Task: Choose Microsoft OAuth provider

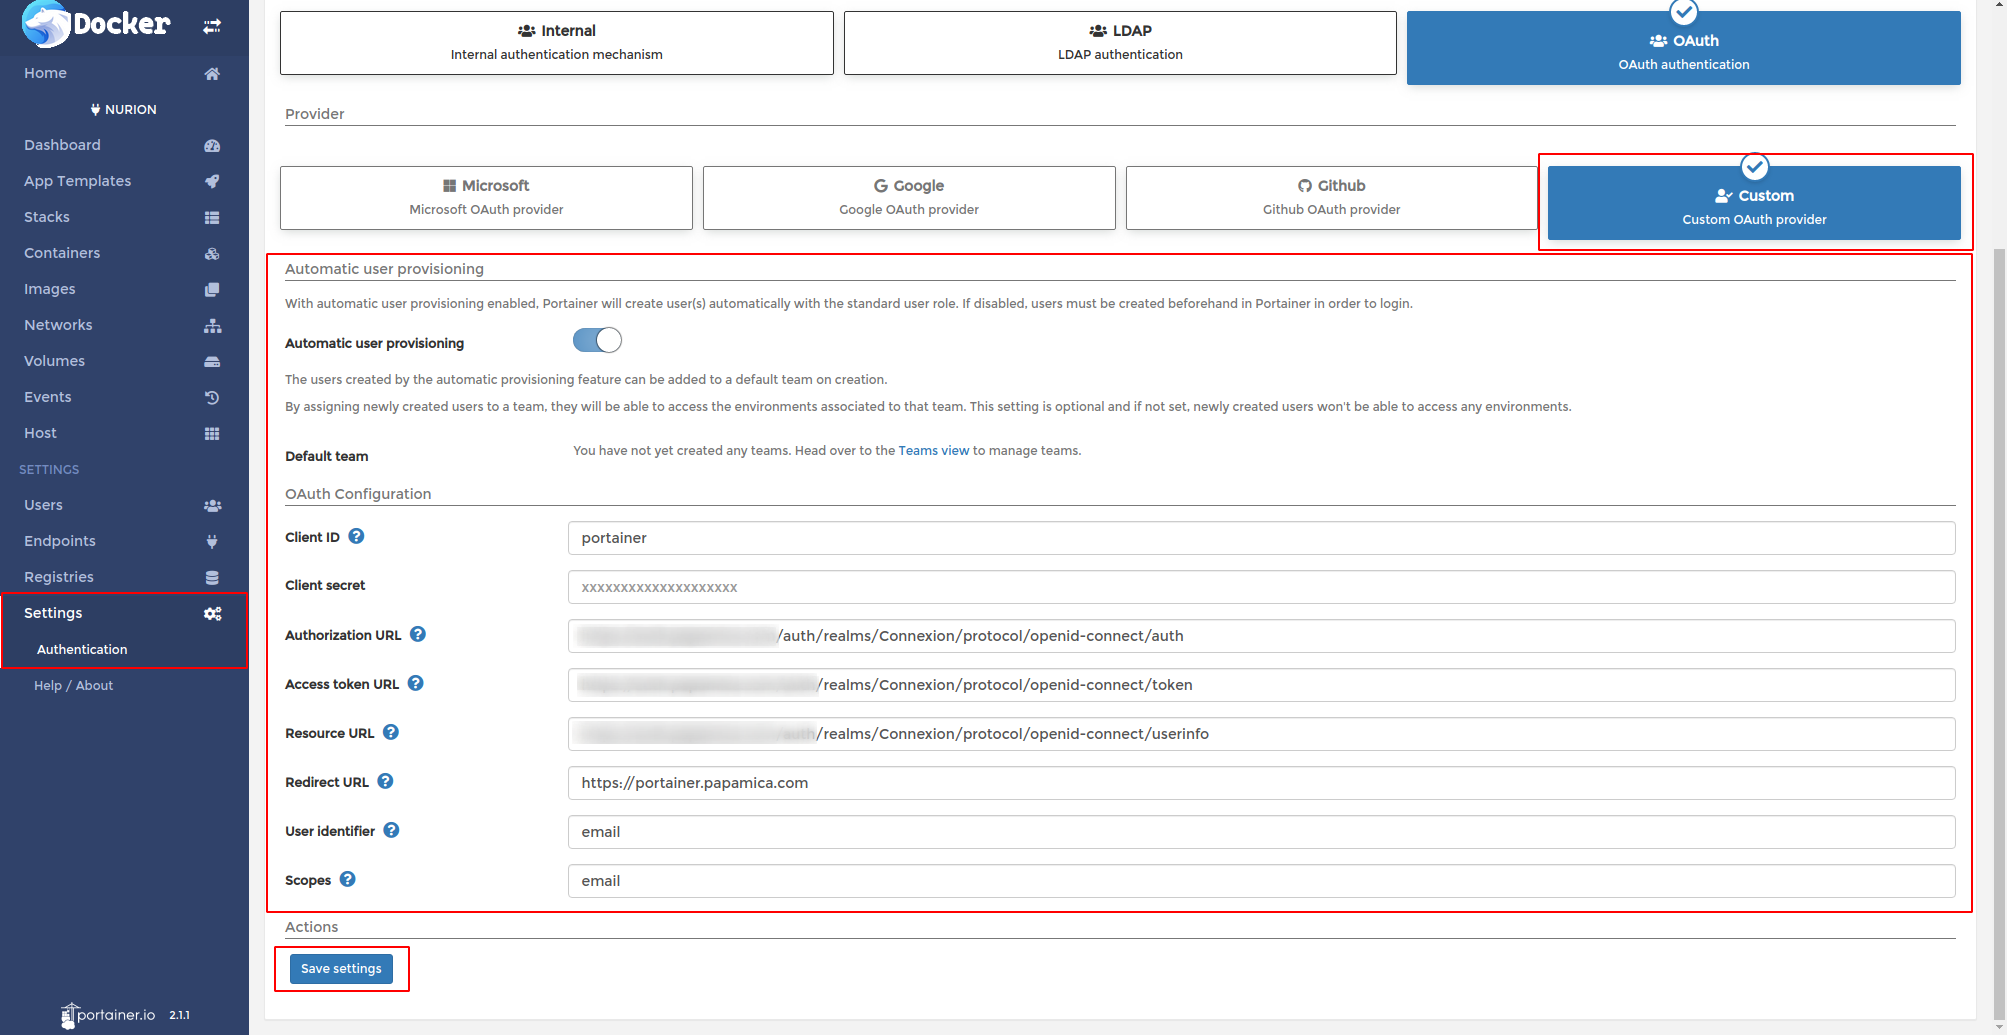Action: 486,198
